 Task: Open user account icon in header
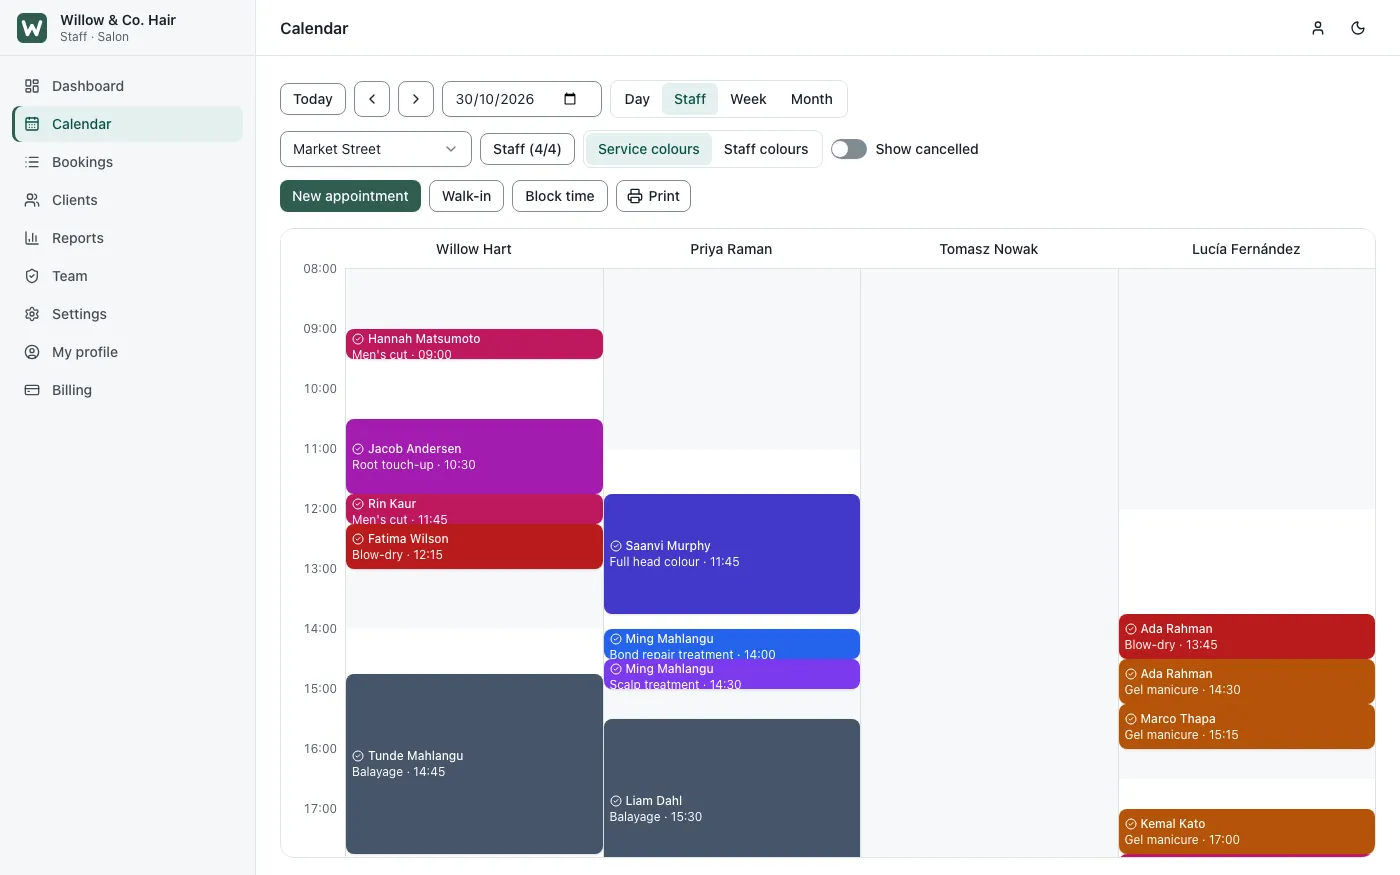pos(1318,28)
